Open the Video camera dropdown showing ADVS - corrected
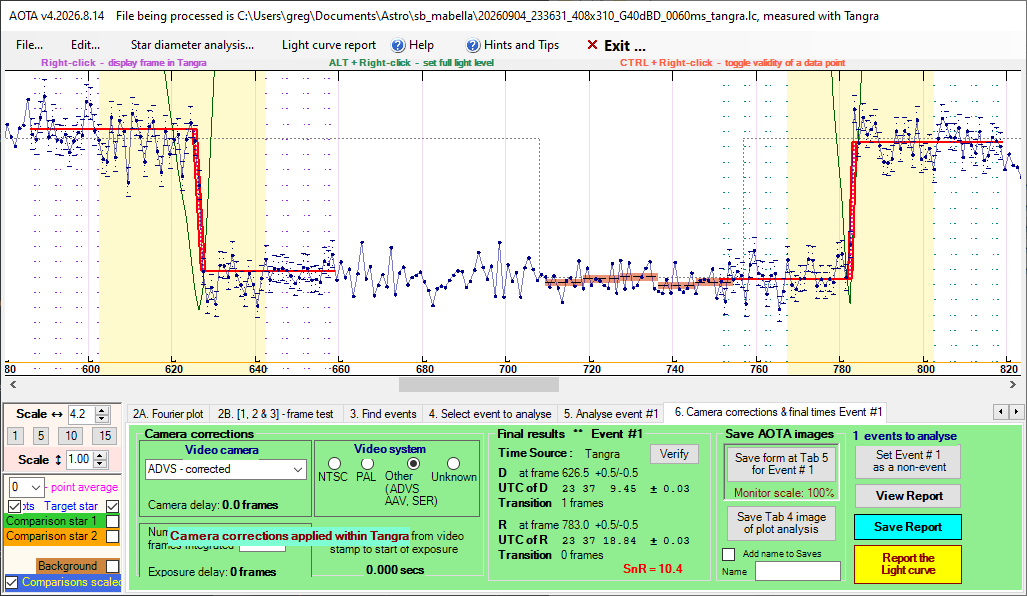Image resolution: width=1027 pixels, height=596 pixels. click(226, 470)
